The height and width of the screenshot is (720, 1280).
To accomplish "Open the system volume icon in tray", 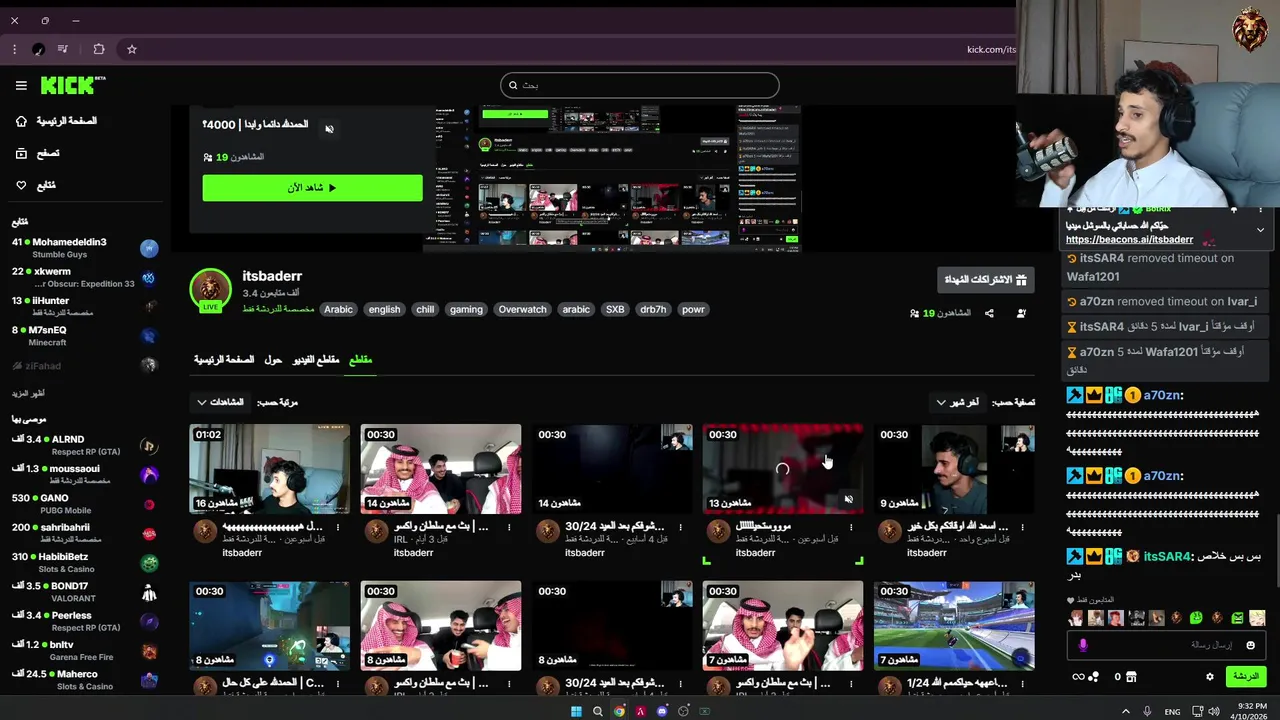I will point(1213,711).
